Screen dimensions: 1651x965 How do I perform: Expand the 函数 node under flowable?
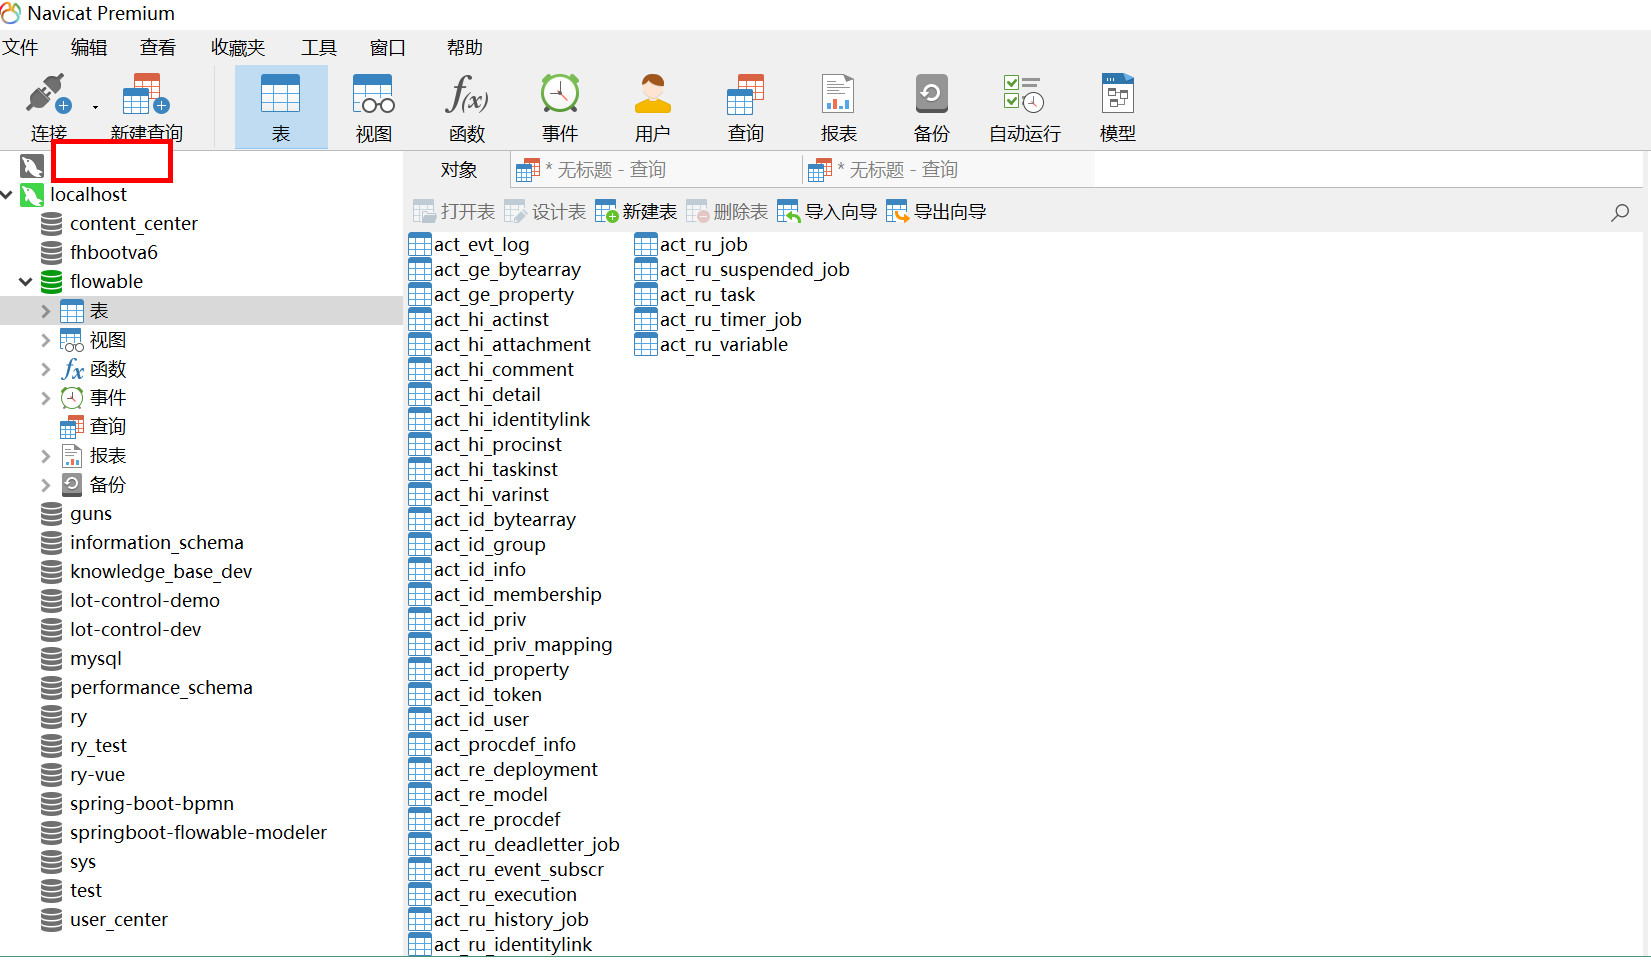pos(45,369)
